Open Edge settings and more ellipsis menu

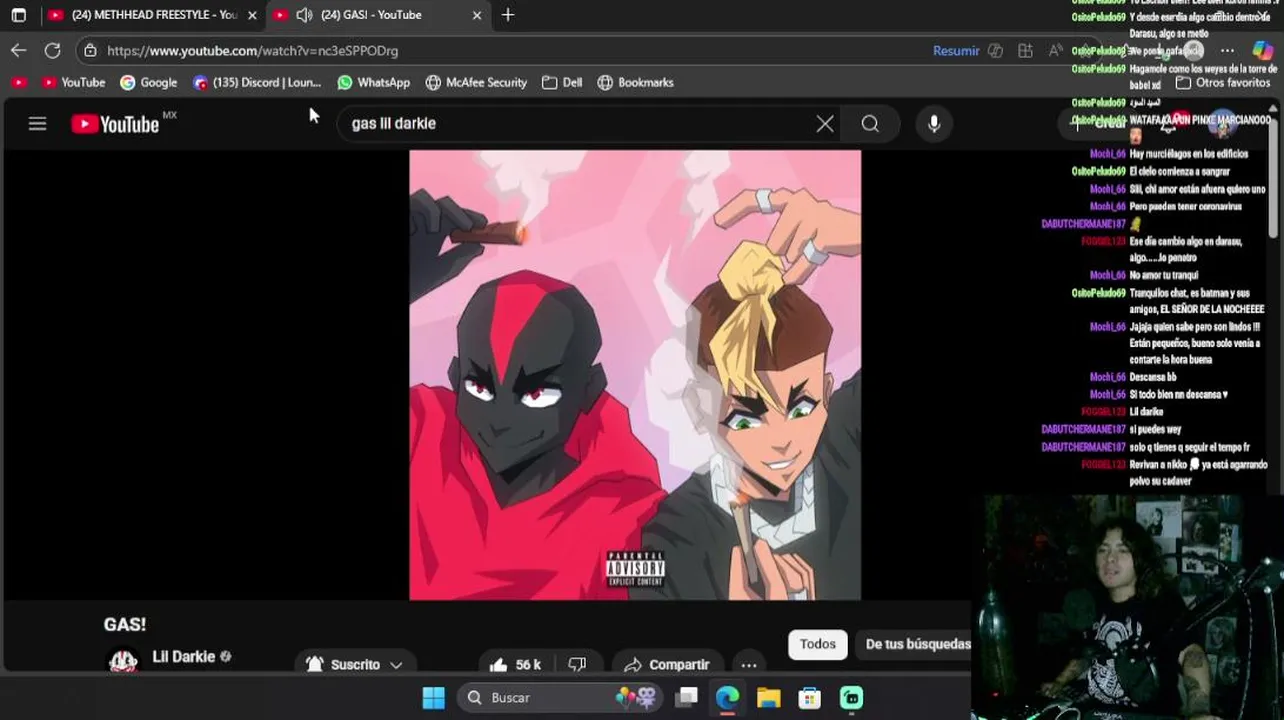pos(1227,50)
